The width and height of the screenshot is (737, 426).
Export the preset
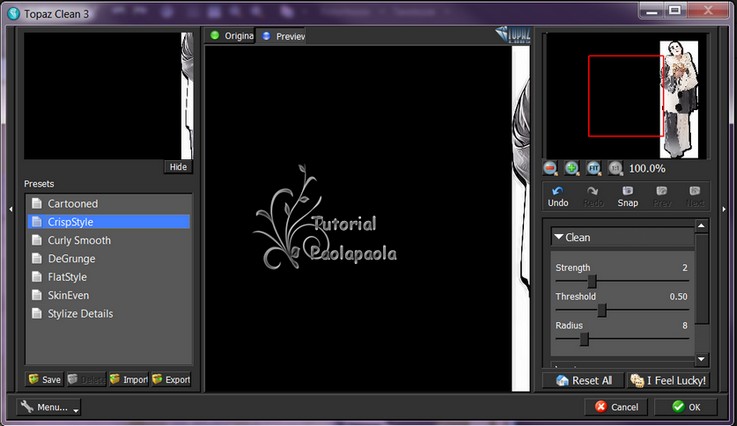171,379
